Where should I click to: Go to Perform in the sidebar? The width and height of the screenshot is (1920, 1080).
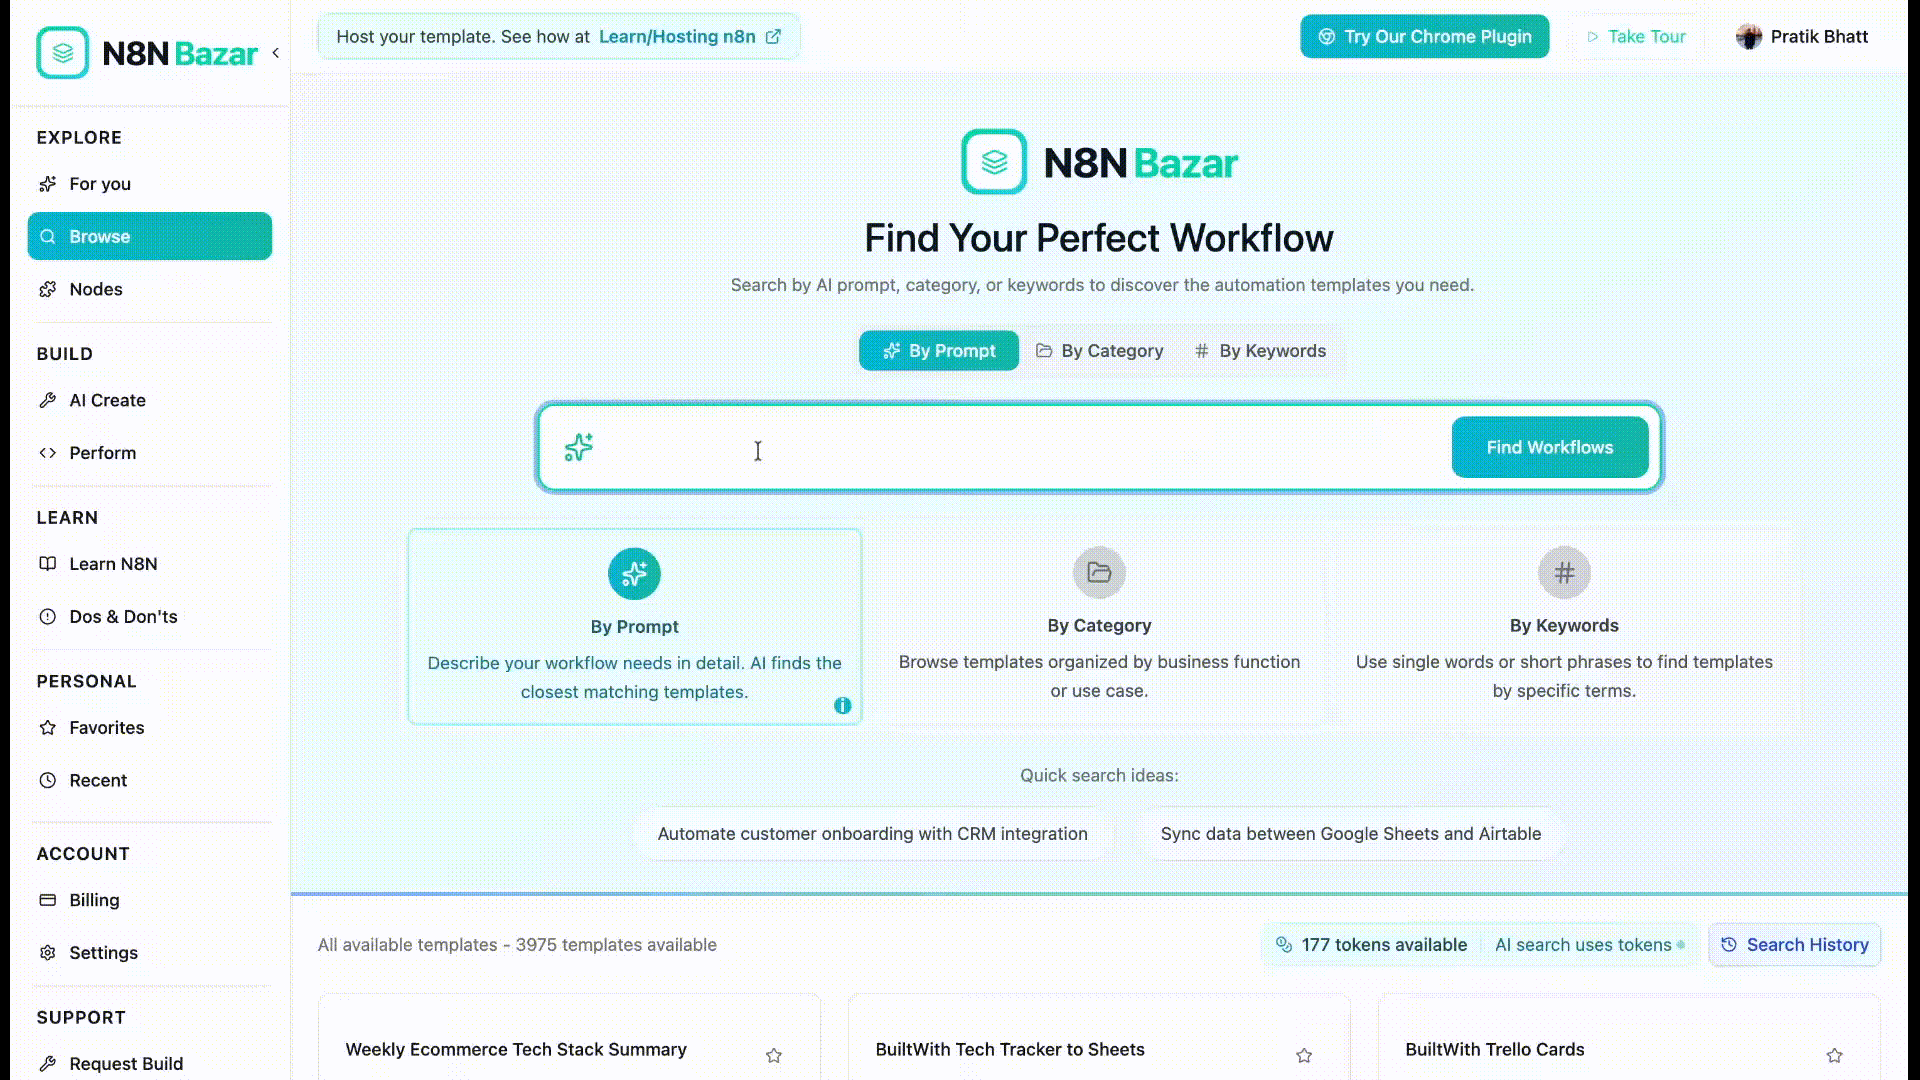point(102,453)
